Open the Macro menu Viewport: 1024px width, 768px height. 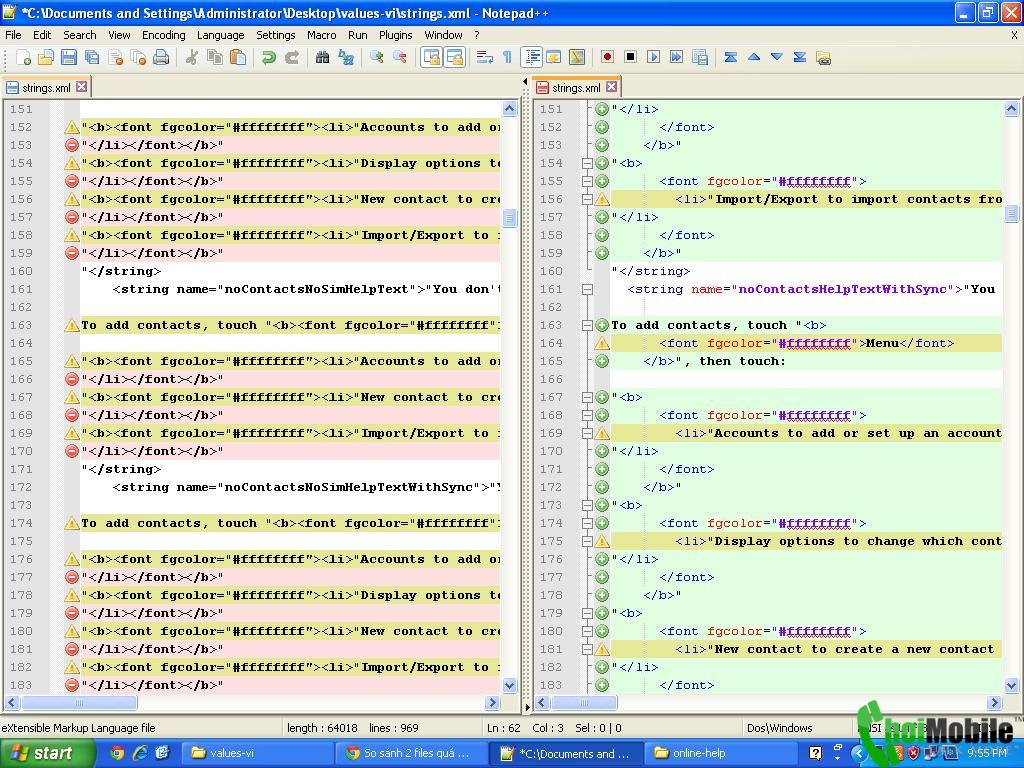322,35
